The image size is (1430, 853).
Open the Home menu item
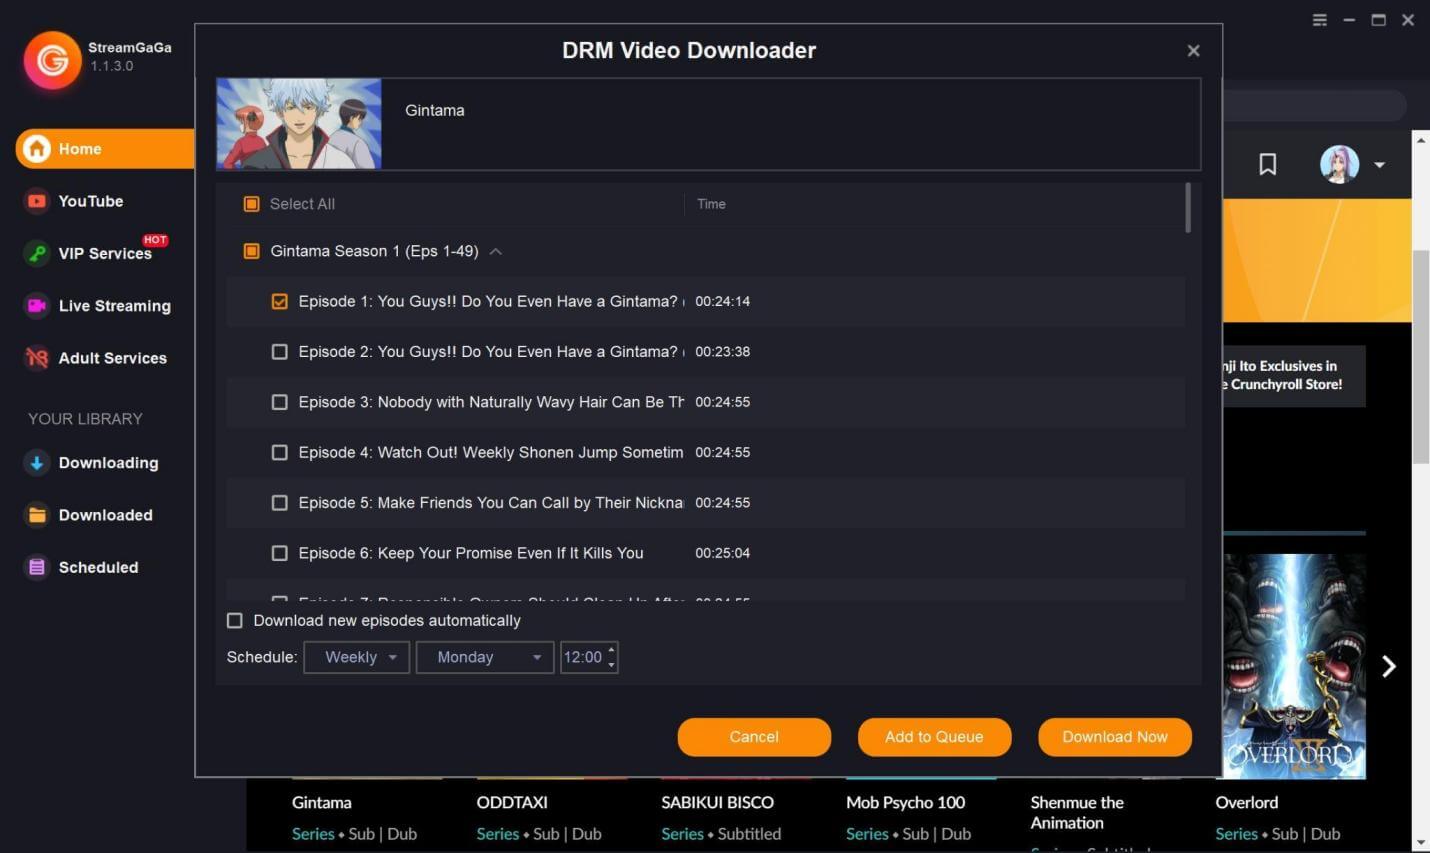[x=105, y=149]
